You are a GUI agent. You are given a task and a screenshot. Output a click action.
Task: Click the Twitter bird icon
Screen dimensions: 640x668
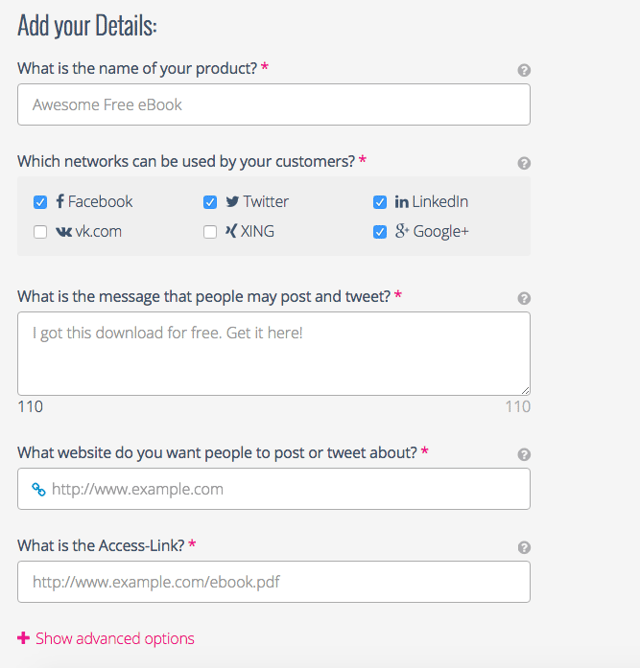pyautogui.click(x=232, y=202)
